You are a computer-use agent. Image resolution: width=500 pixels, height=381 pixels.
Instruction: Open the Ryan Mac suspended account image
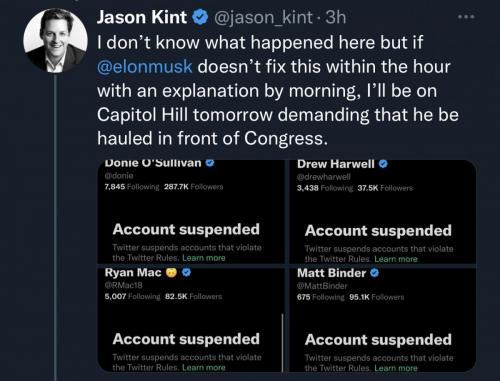pos(191,320)
